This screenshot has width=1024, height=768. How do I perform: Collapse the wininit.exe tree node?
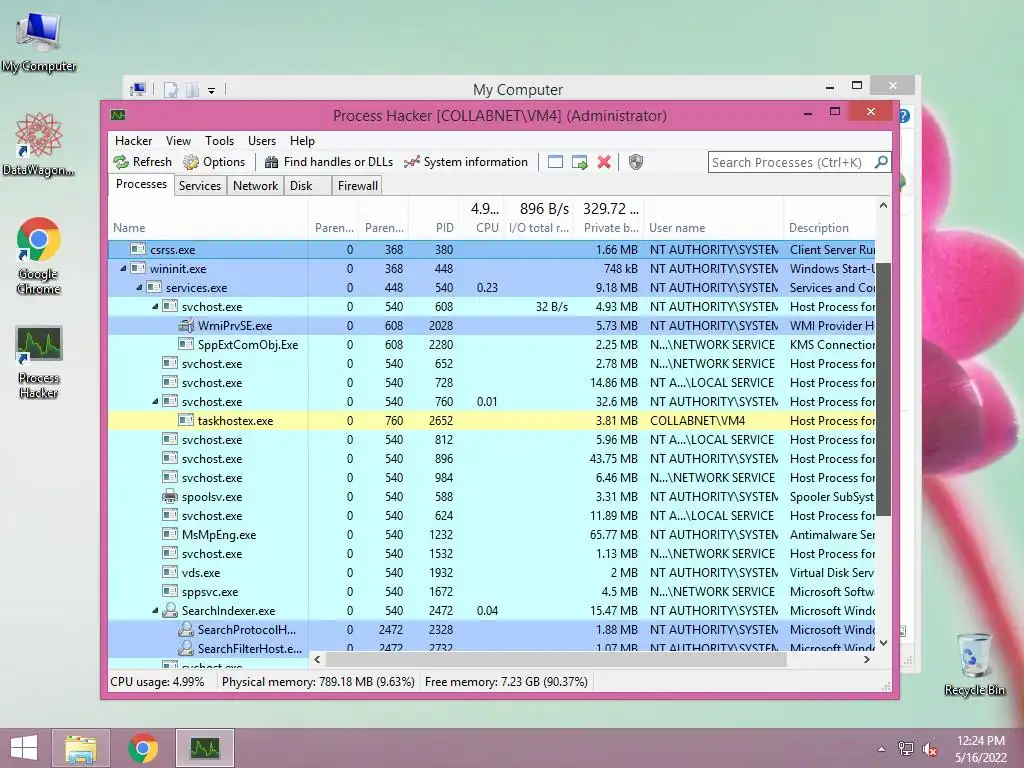coord(123,268)
